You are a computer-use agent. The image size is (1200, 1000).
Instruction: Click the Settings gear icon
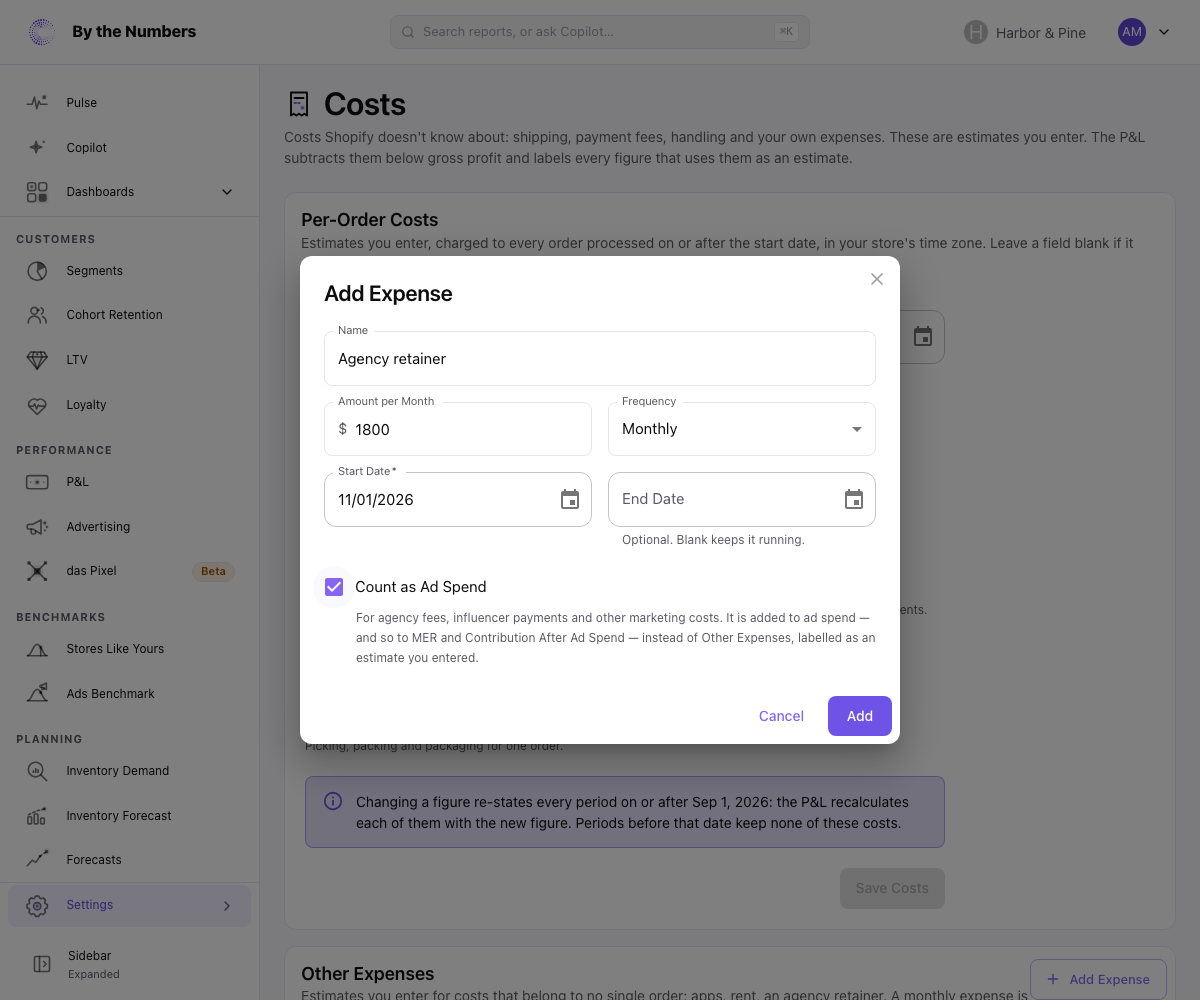37,905
